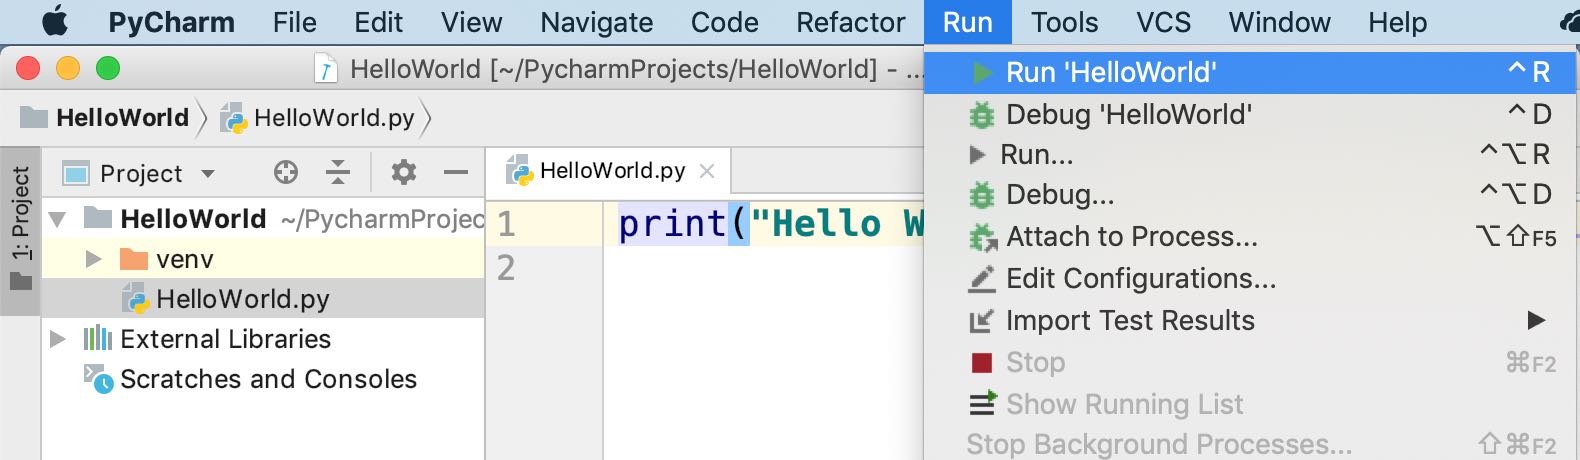The width and height of the screenshot is (1580, 460).
Task: Select HelloWorld.py in the project tree
Action: click(243, 299)
